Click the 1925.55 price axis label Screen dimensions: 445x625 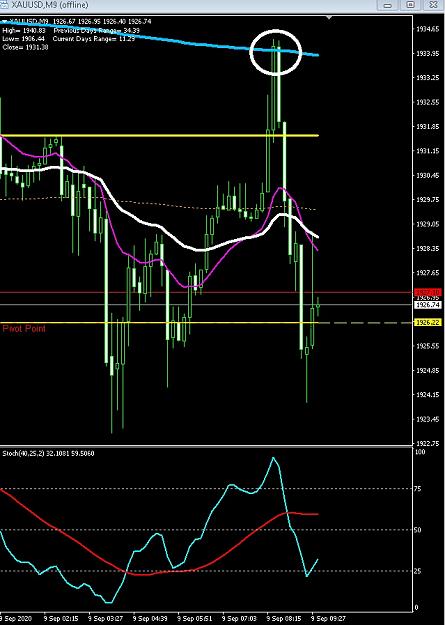(428, 346)
